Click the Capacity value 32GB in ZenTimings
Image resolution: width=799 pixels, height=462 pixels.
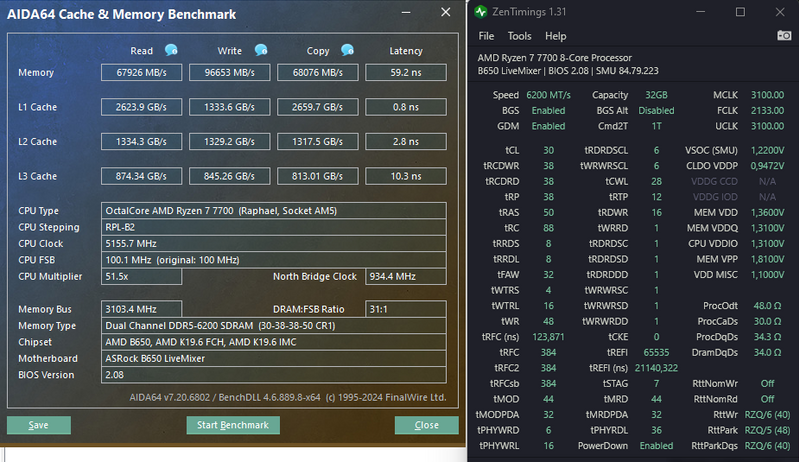(656, 95)
